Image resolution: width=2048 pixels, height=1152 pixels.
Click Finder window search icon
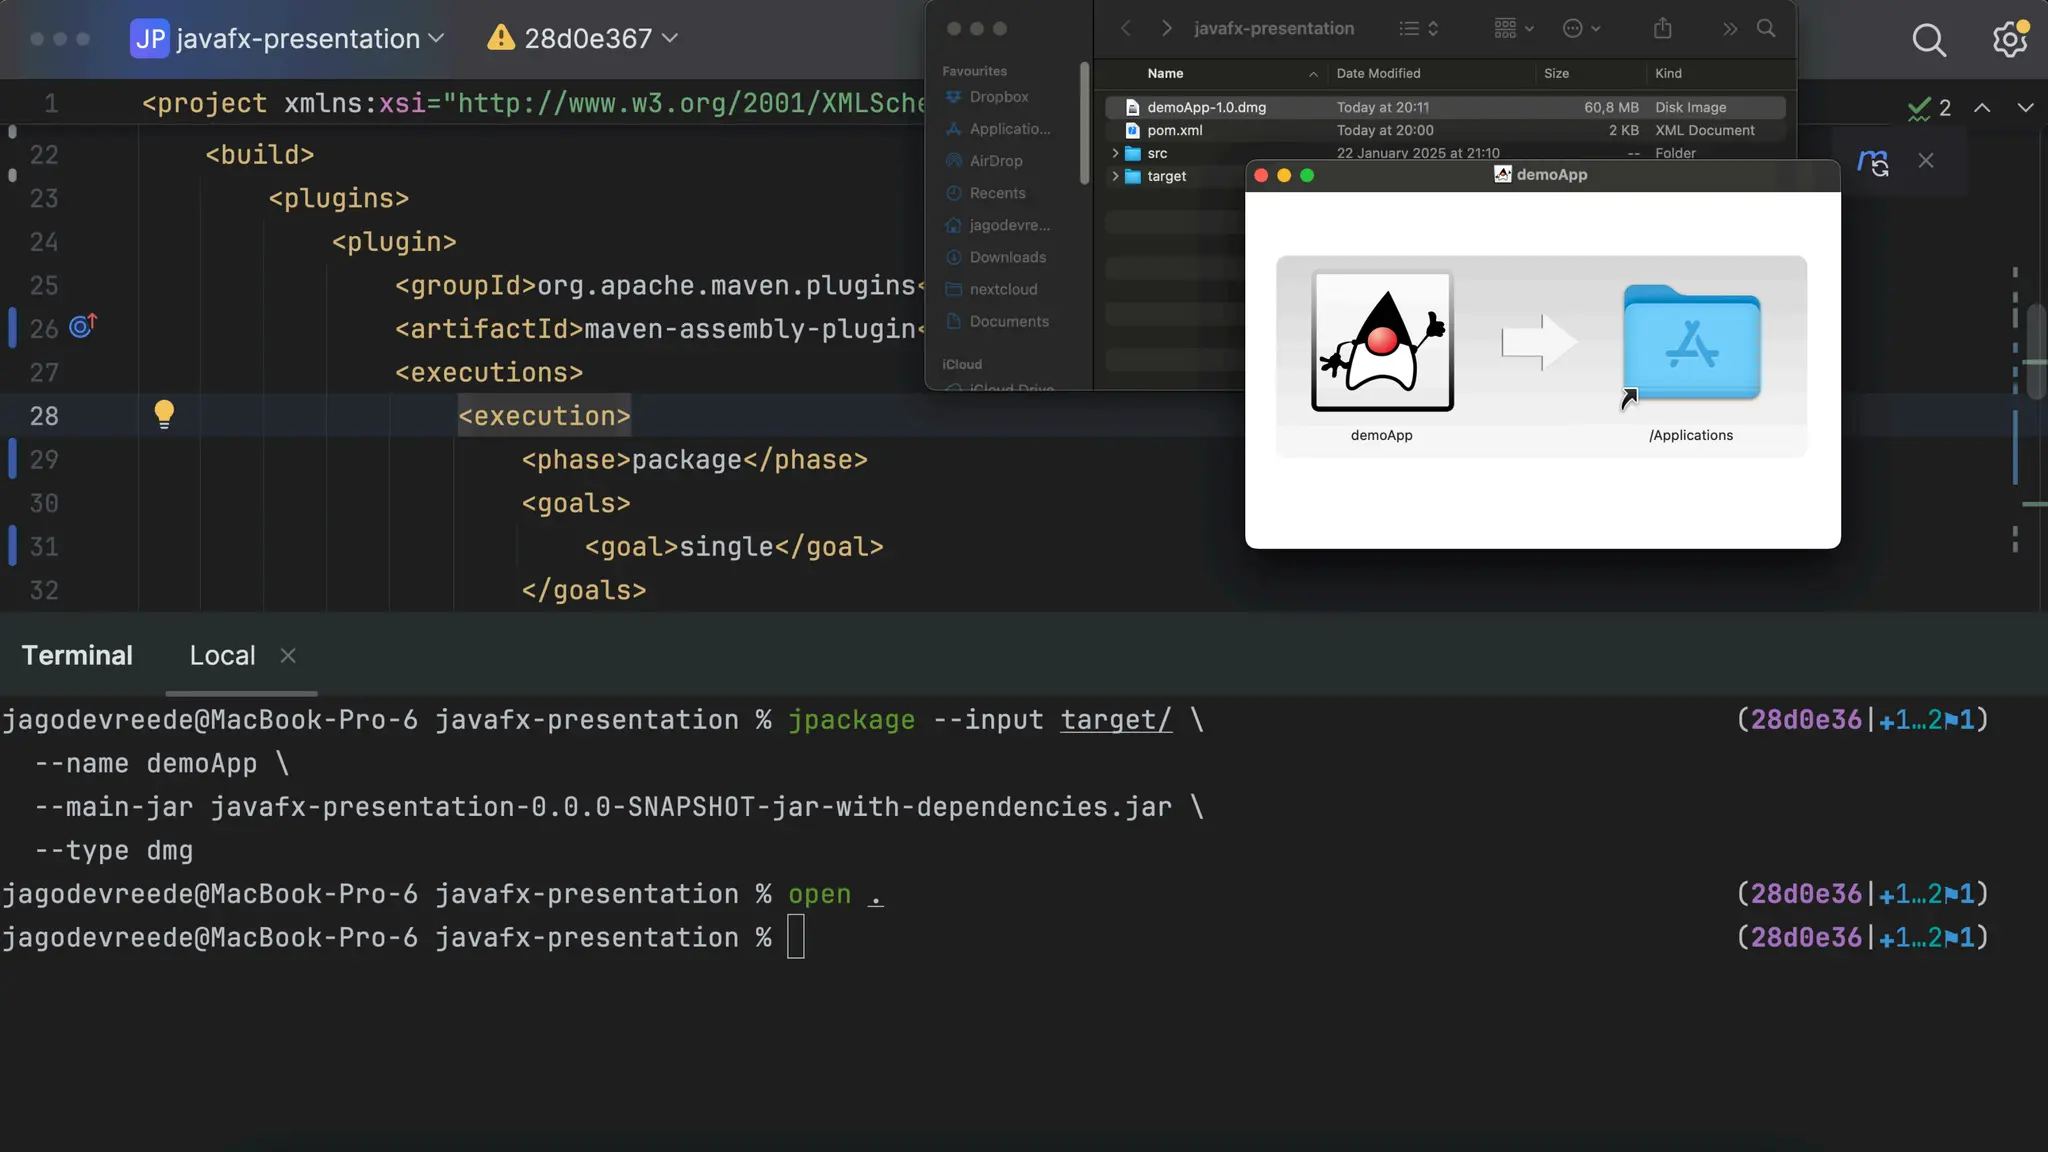coord(1766,29)
